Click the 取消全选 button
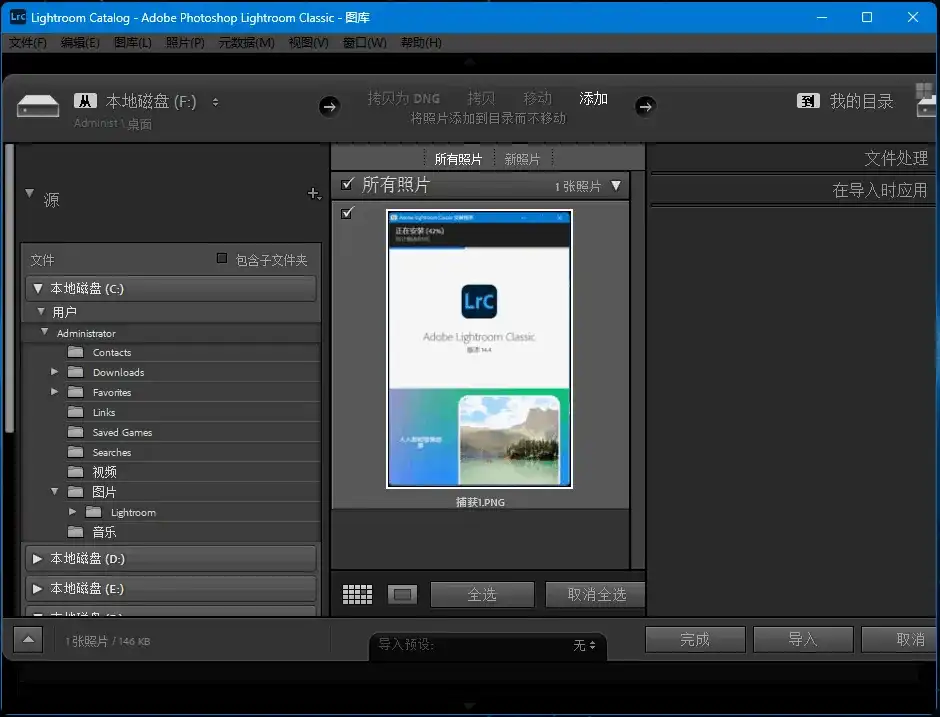Screen dimensions: 940x717 click(x=596, y=594)
